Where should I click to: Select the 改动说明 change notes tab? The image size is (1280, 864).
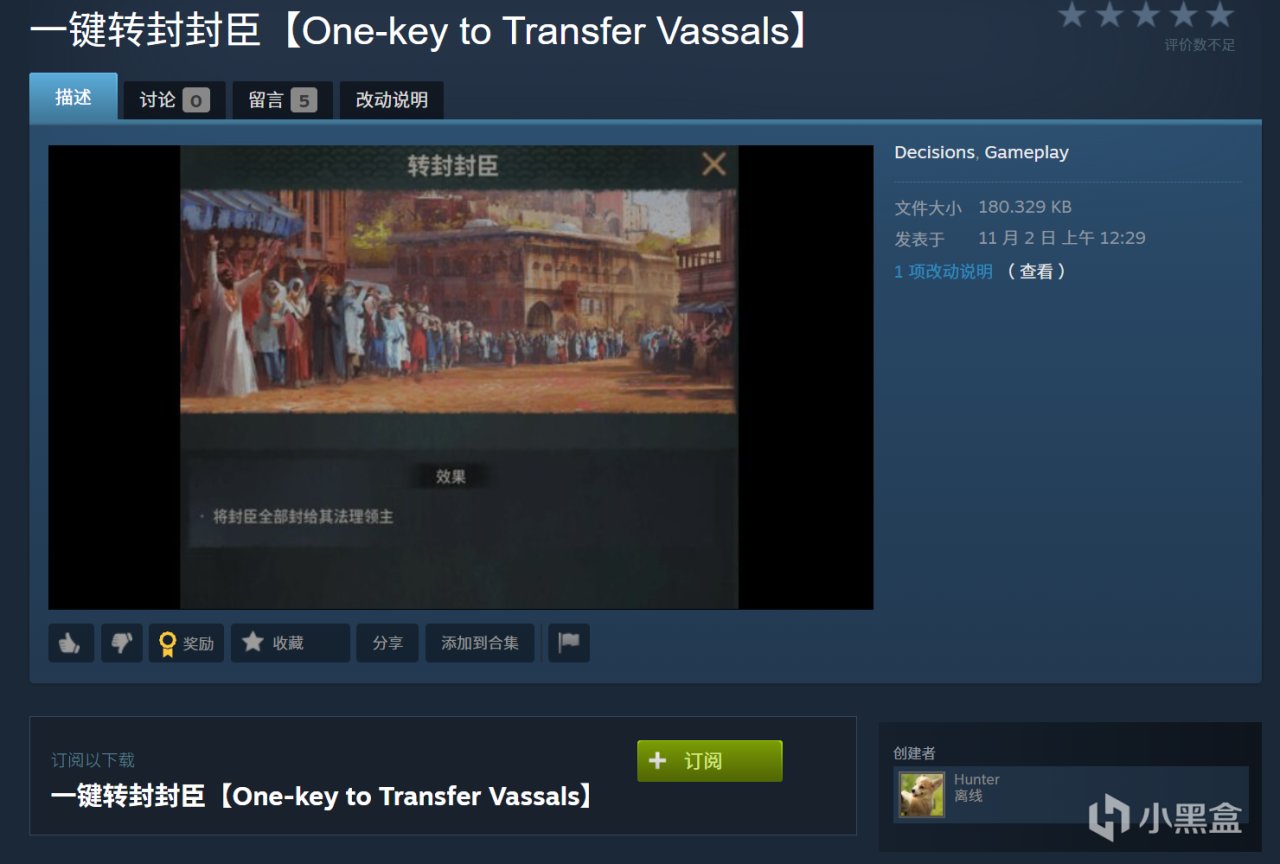click(392, 100)
